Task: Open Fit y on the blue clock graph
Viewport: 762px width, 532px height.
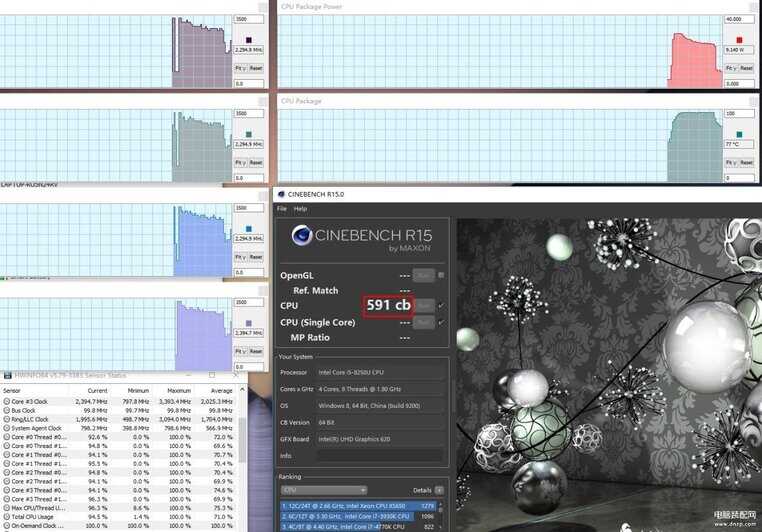Action: coord(240,257)
